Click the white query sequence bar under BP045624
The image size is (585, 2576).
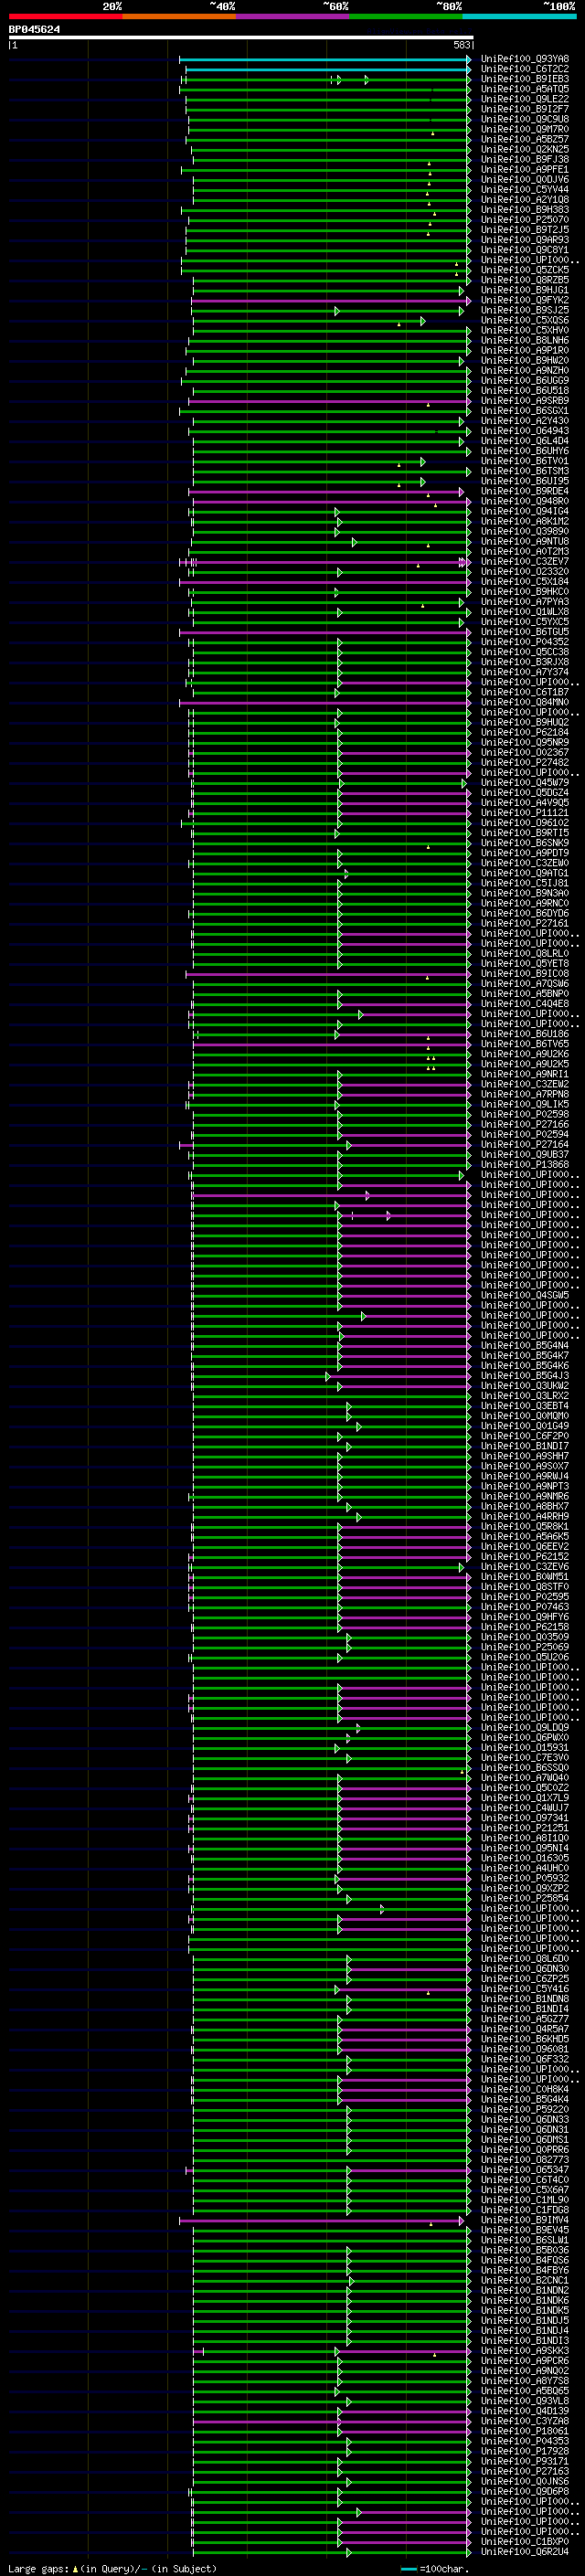[x=241, y=38]
